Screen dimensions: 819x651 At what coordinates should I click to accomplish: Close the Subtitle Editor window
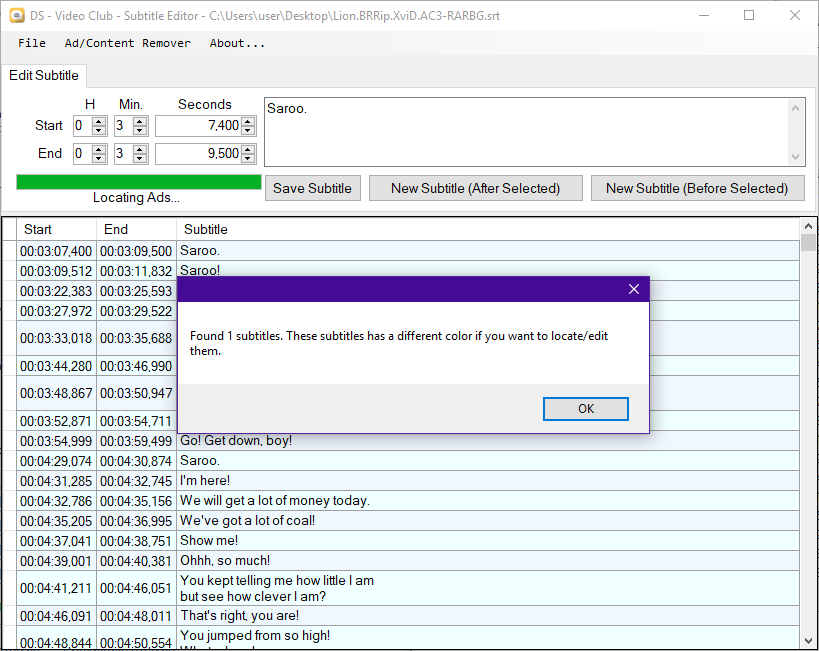[794, 16]
